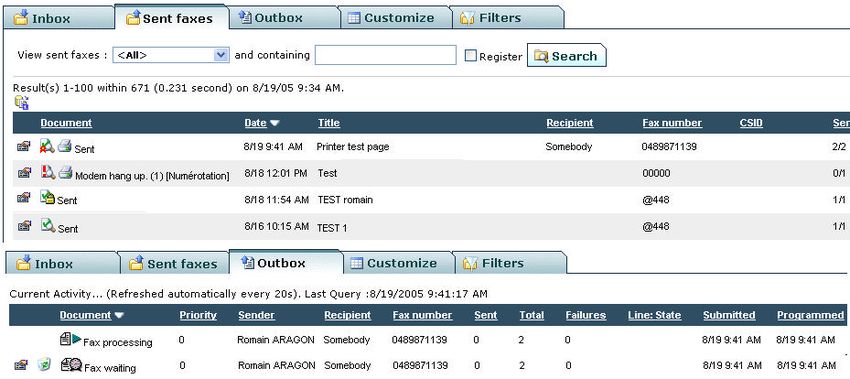
Task: Sort Outbox by Programmed column
Action: click(x=810, y=315)
